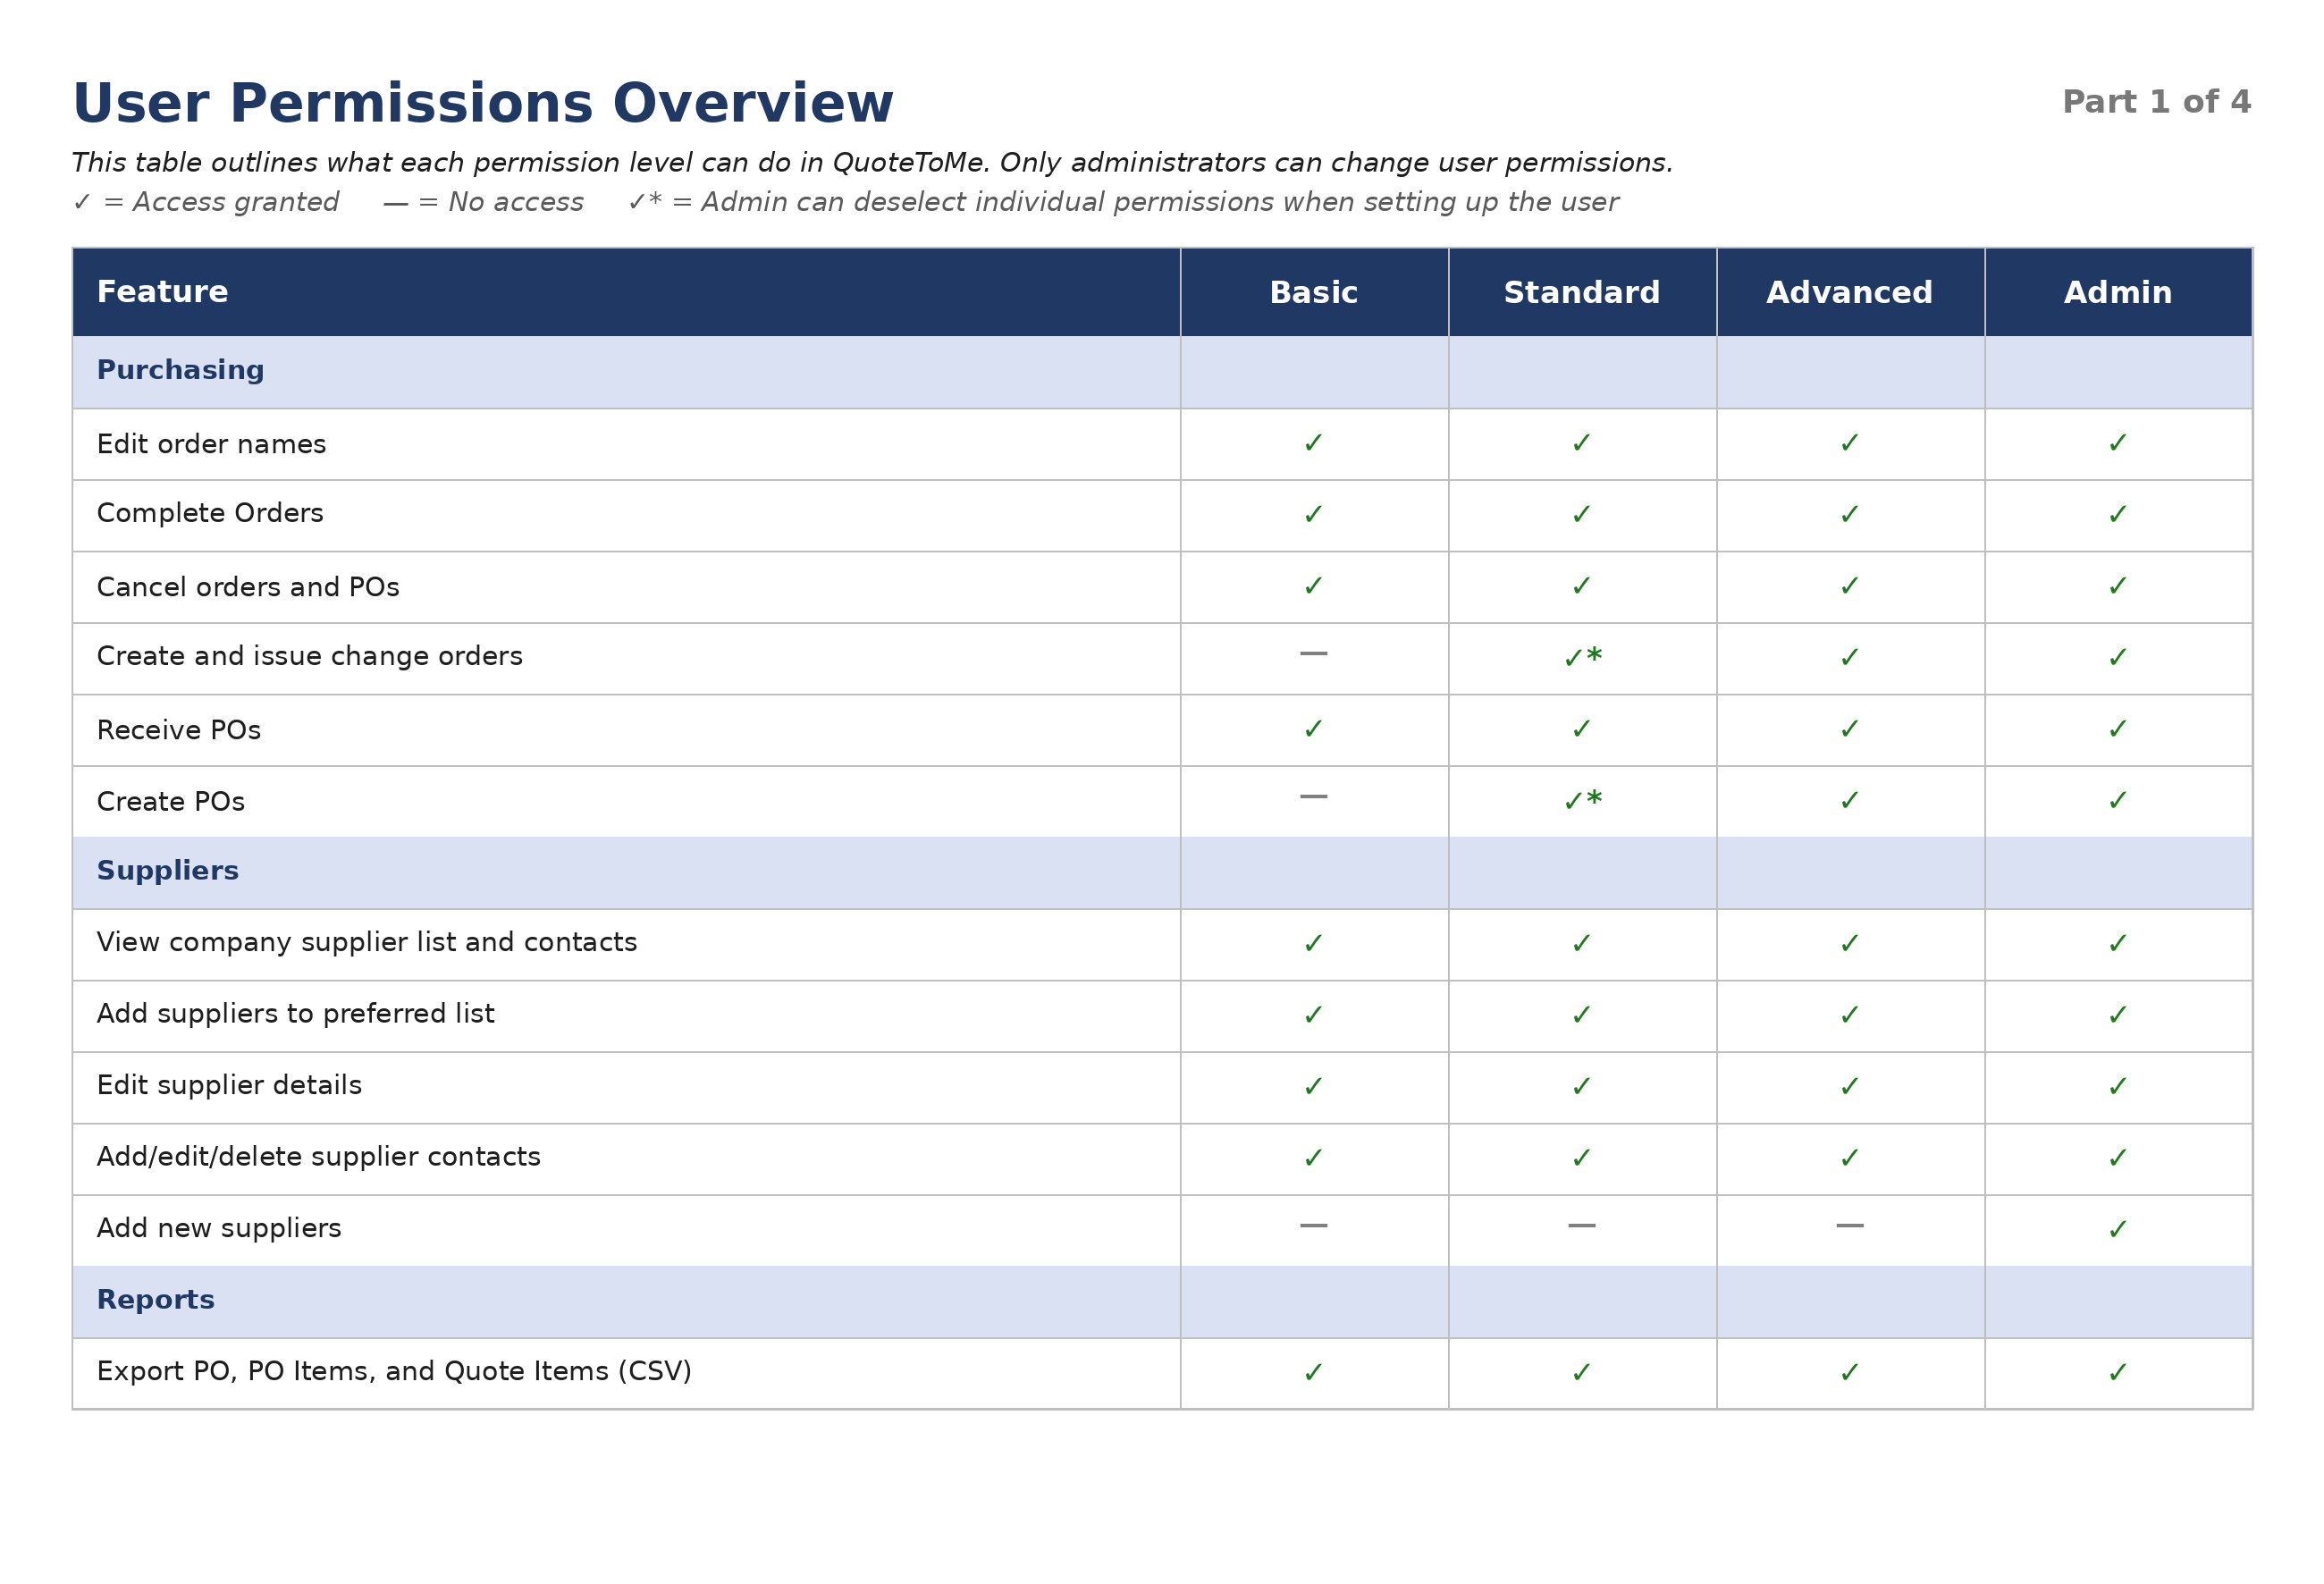Click the Admin column header
2324x1584 pixels.
2117,292
